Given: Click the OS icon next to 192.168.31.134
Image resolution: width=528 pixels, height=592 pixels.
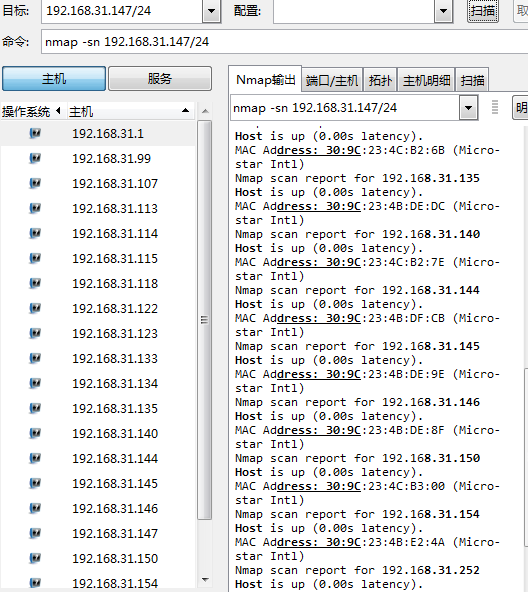Looking at the screenshot, I should coord(35,383).
